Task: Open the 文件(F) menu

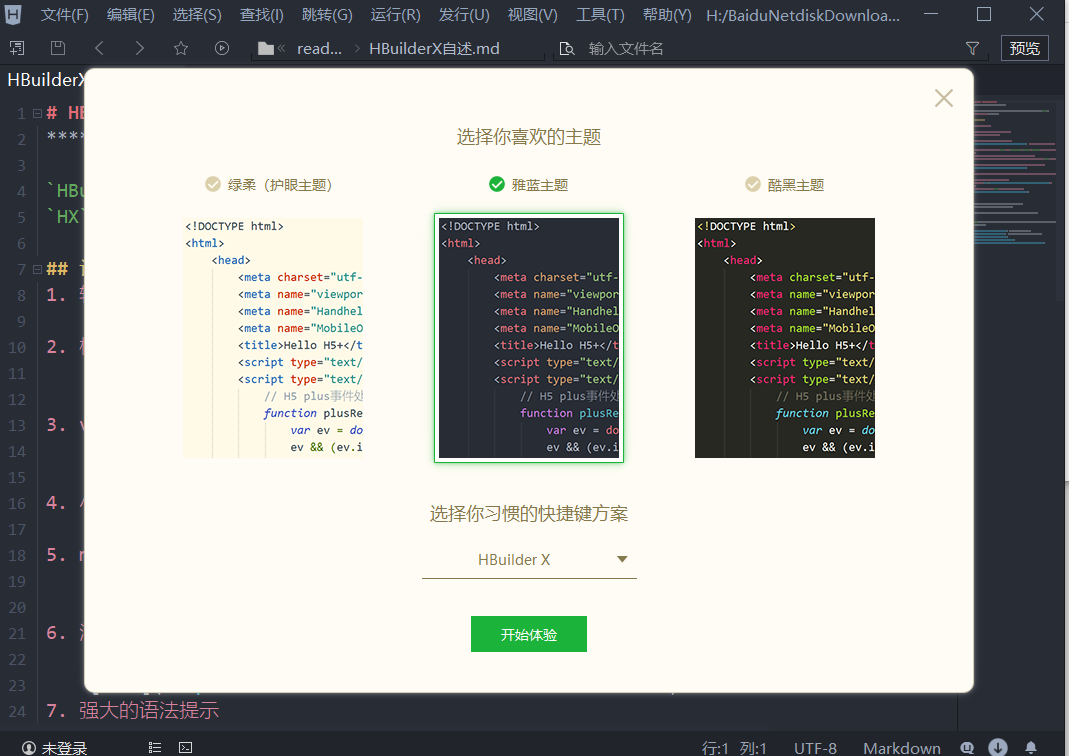Action: point(65,15)
